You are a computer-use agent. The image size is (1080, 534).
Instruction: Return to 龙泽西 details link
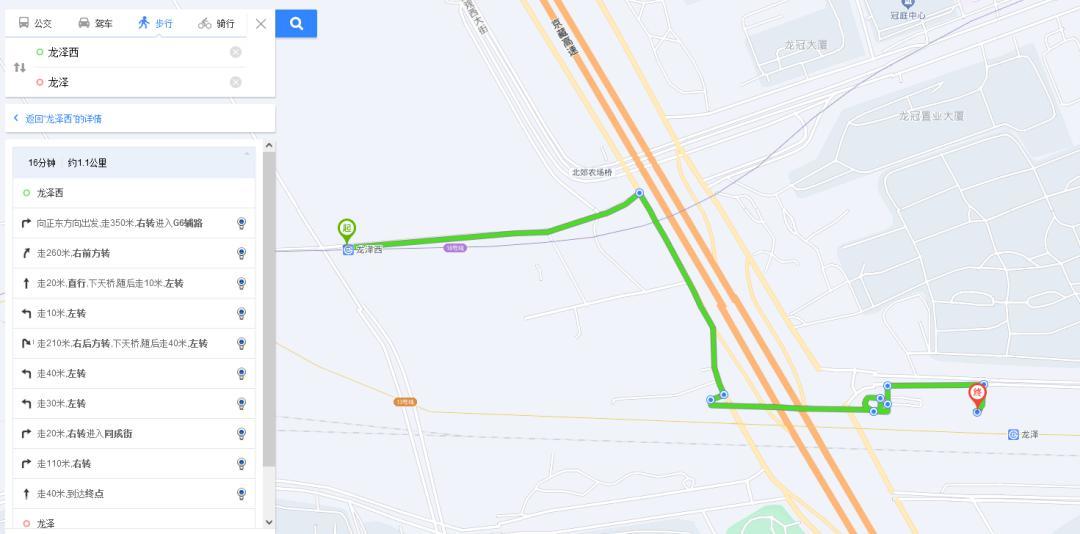coord(58,119)
